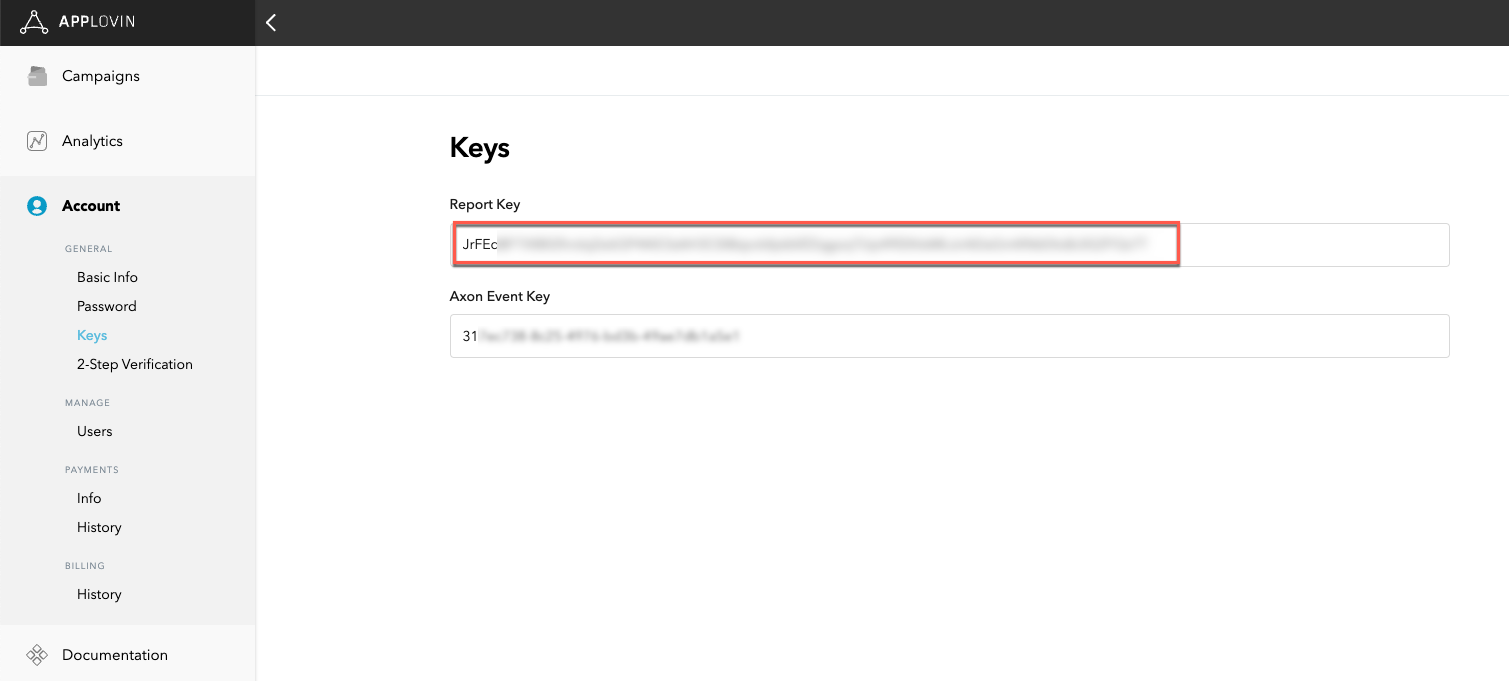Click the Axon Event Key field
The image size is (1509, 681).
point(949,337)
